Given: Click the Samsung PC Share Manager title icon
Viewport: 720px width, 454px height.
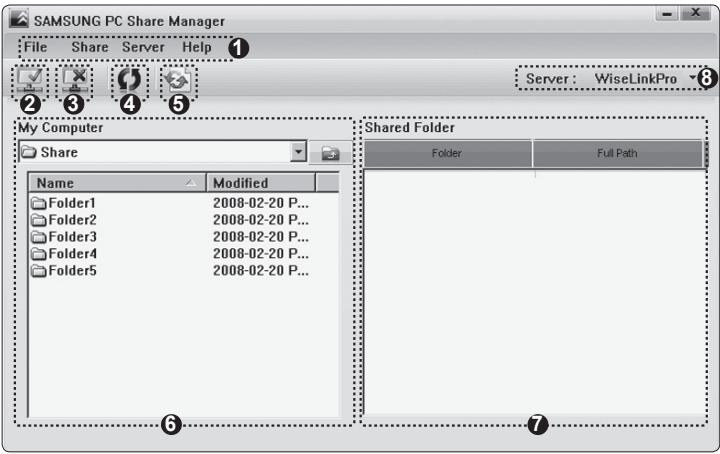Looking at the screenshot, I should 19,19.
